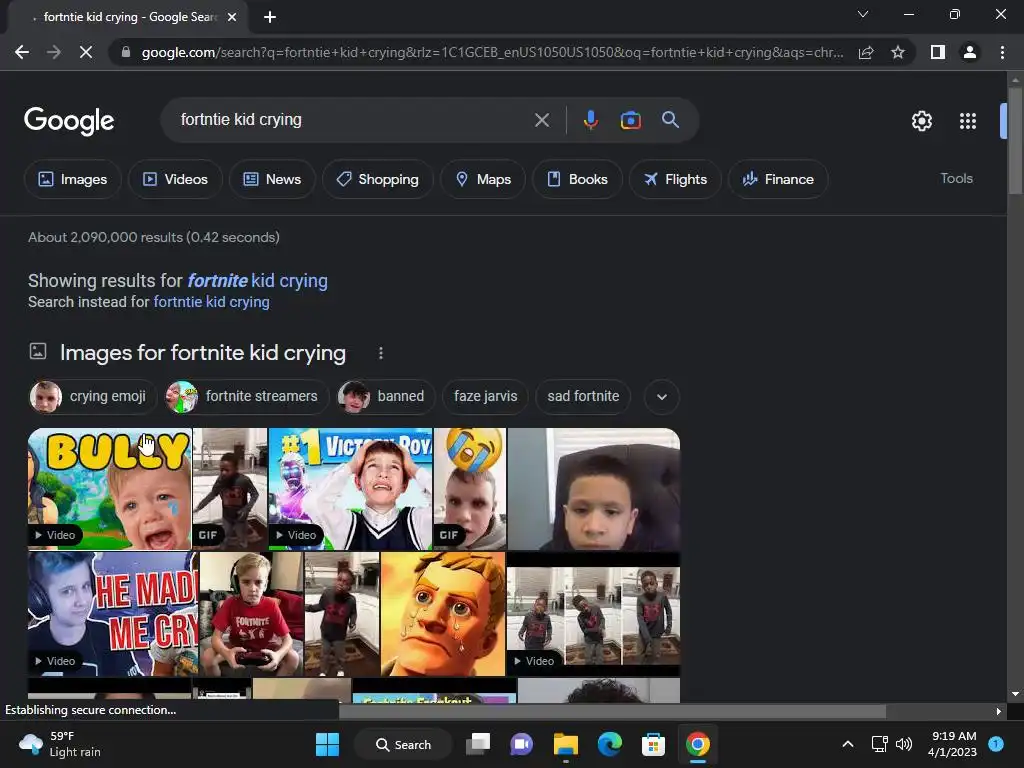Open Google apps grid
The image size is (1024, 768).
967,121
